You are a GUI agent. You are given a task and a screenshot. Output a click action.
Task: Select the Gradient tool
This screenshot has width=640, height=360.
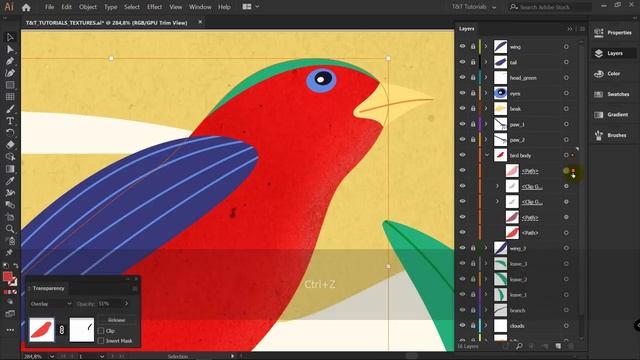click(10, 169)
